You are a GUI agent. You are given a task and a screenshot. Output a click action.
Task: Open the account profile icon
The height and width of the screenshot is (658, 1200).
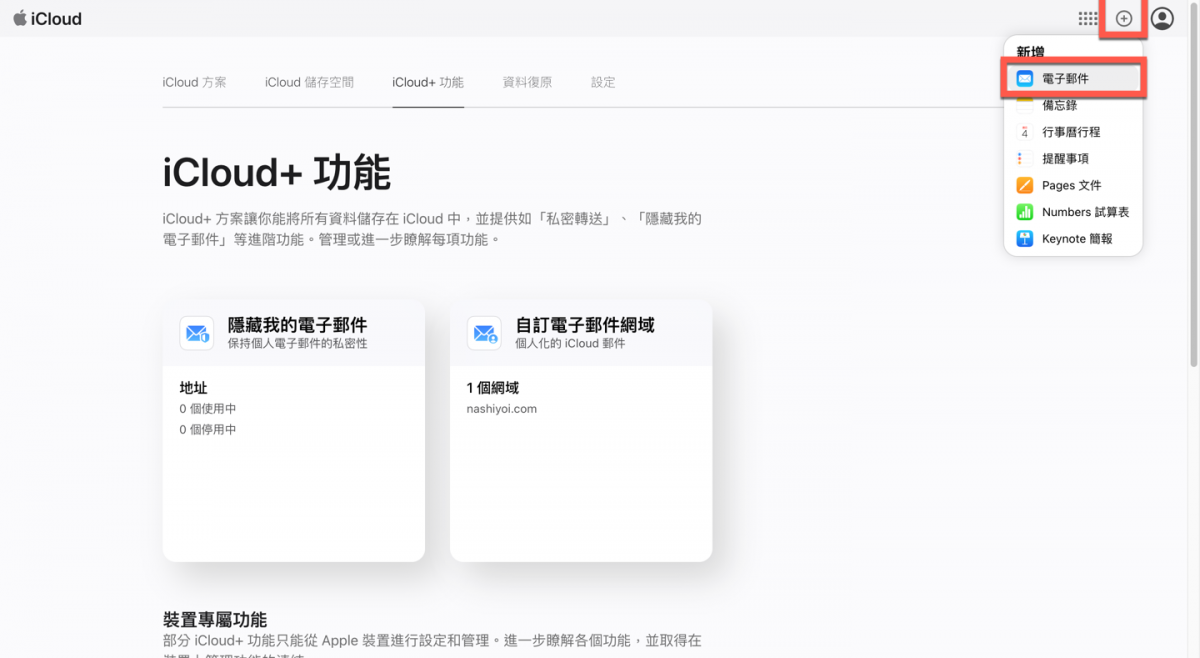tap(1162, 18)
